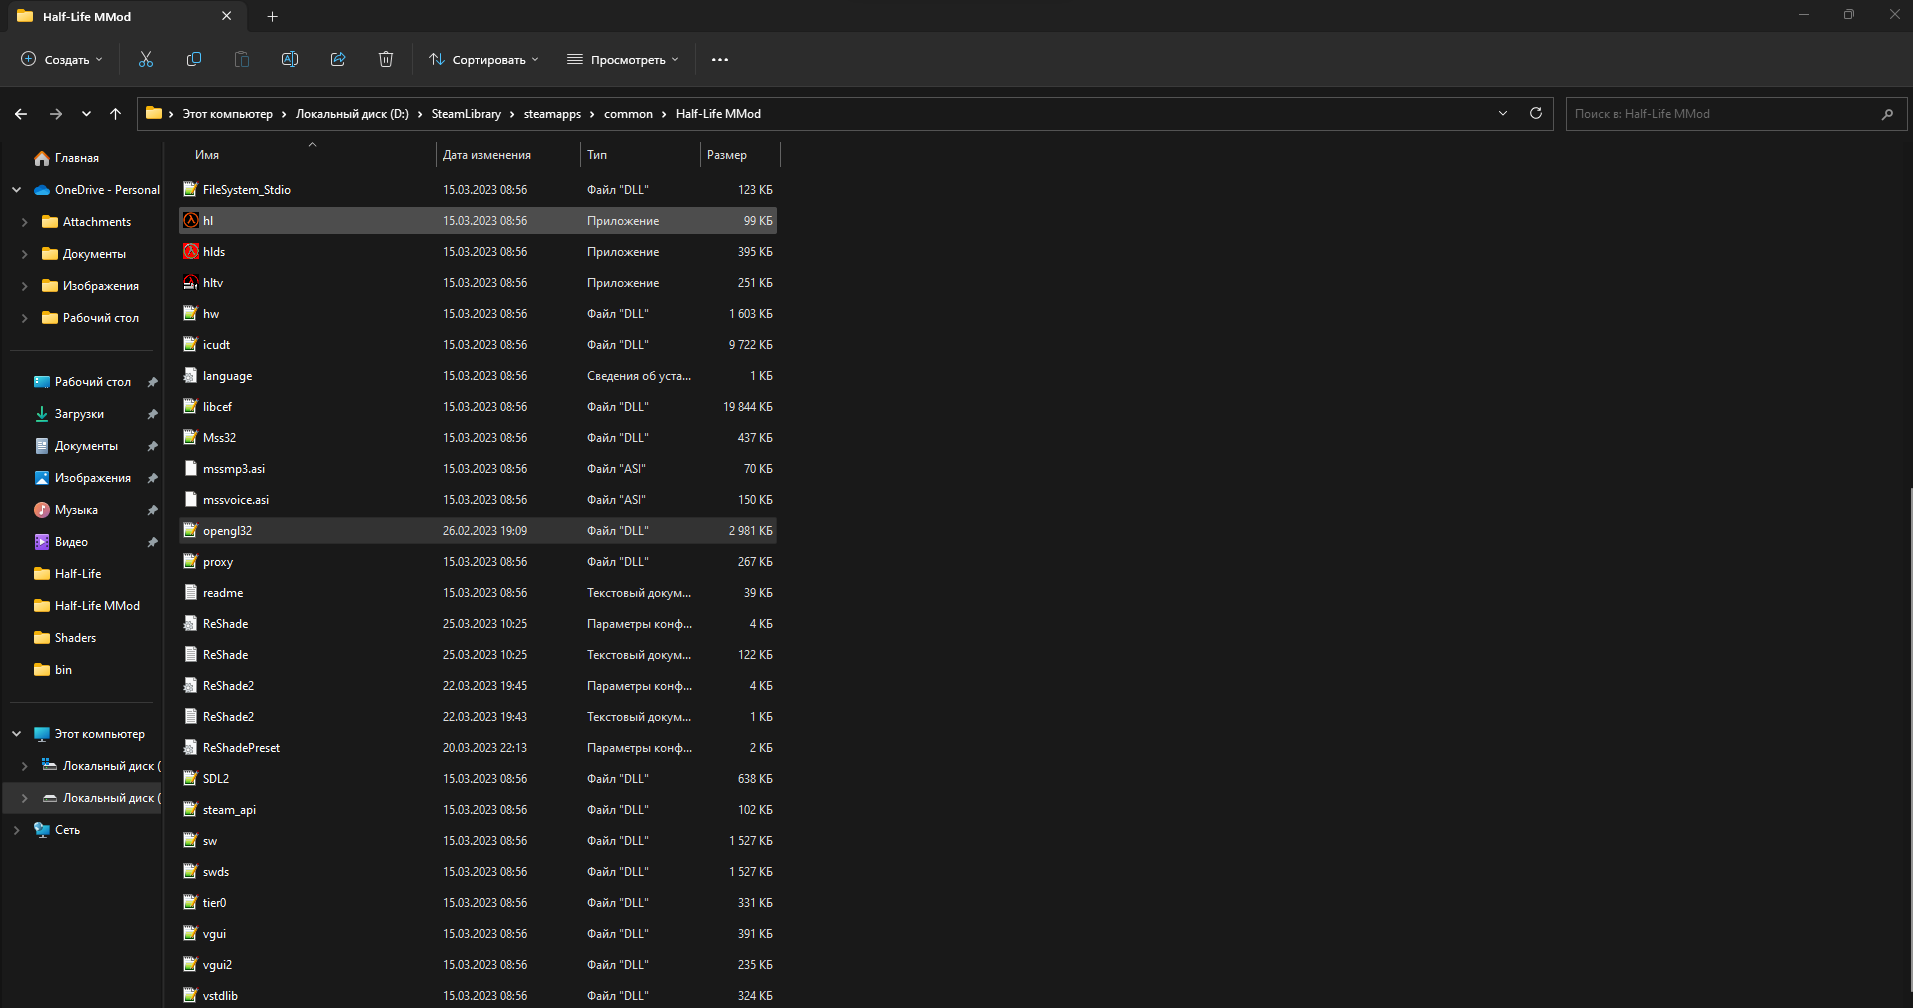Open address bar history dropdown
Image resolution: width=1913 pixels, height=1008 pixels.
pos(1503,113)
